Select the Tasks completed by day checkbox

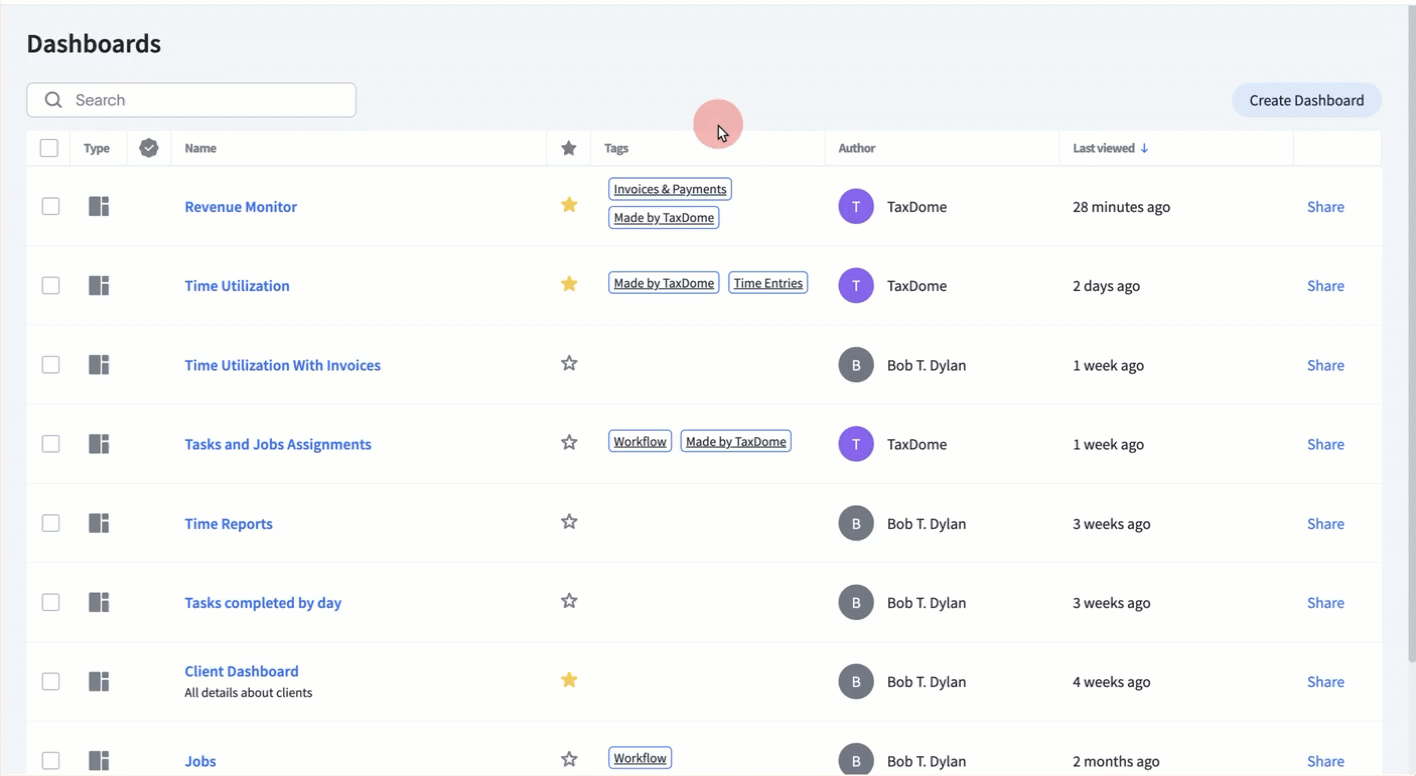(51, 603)
